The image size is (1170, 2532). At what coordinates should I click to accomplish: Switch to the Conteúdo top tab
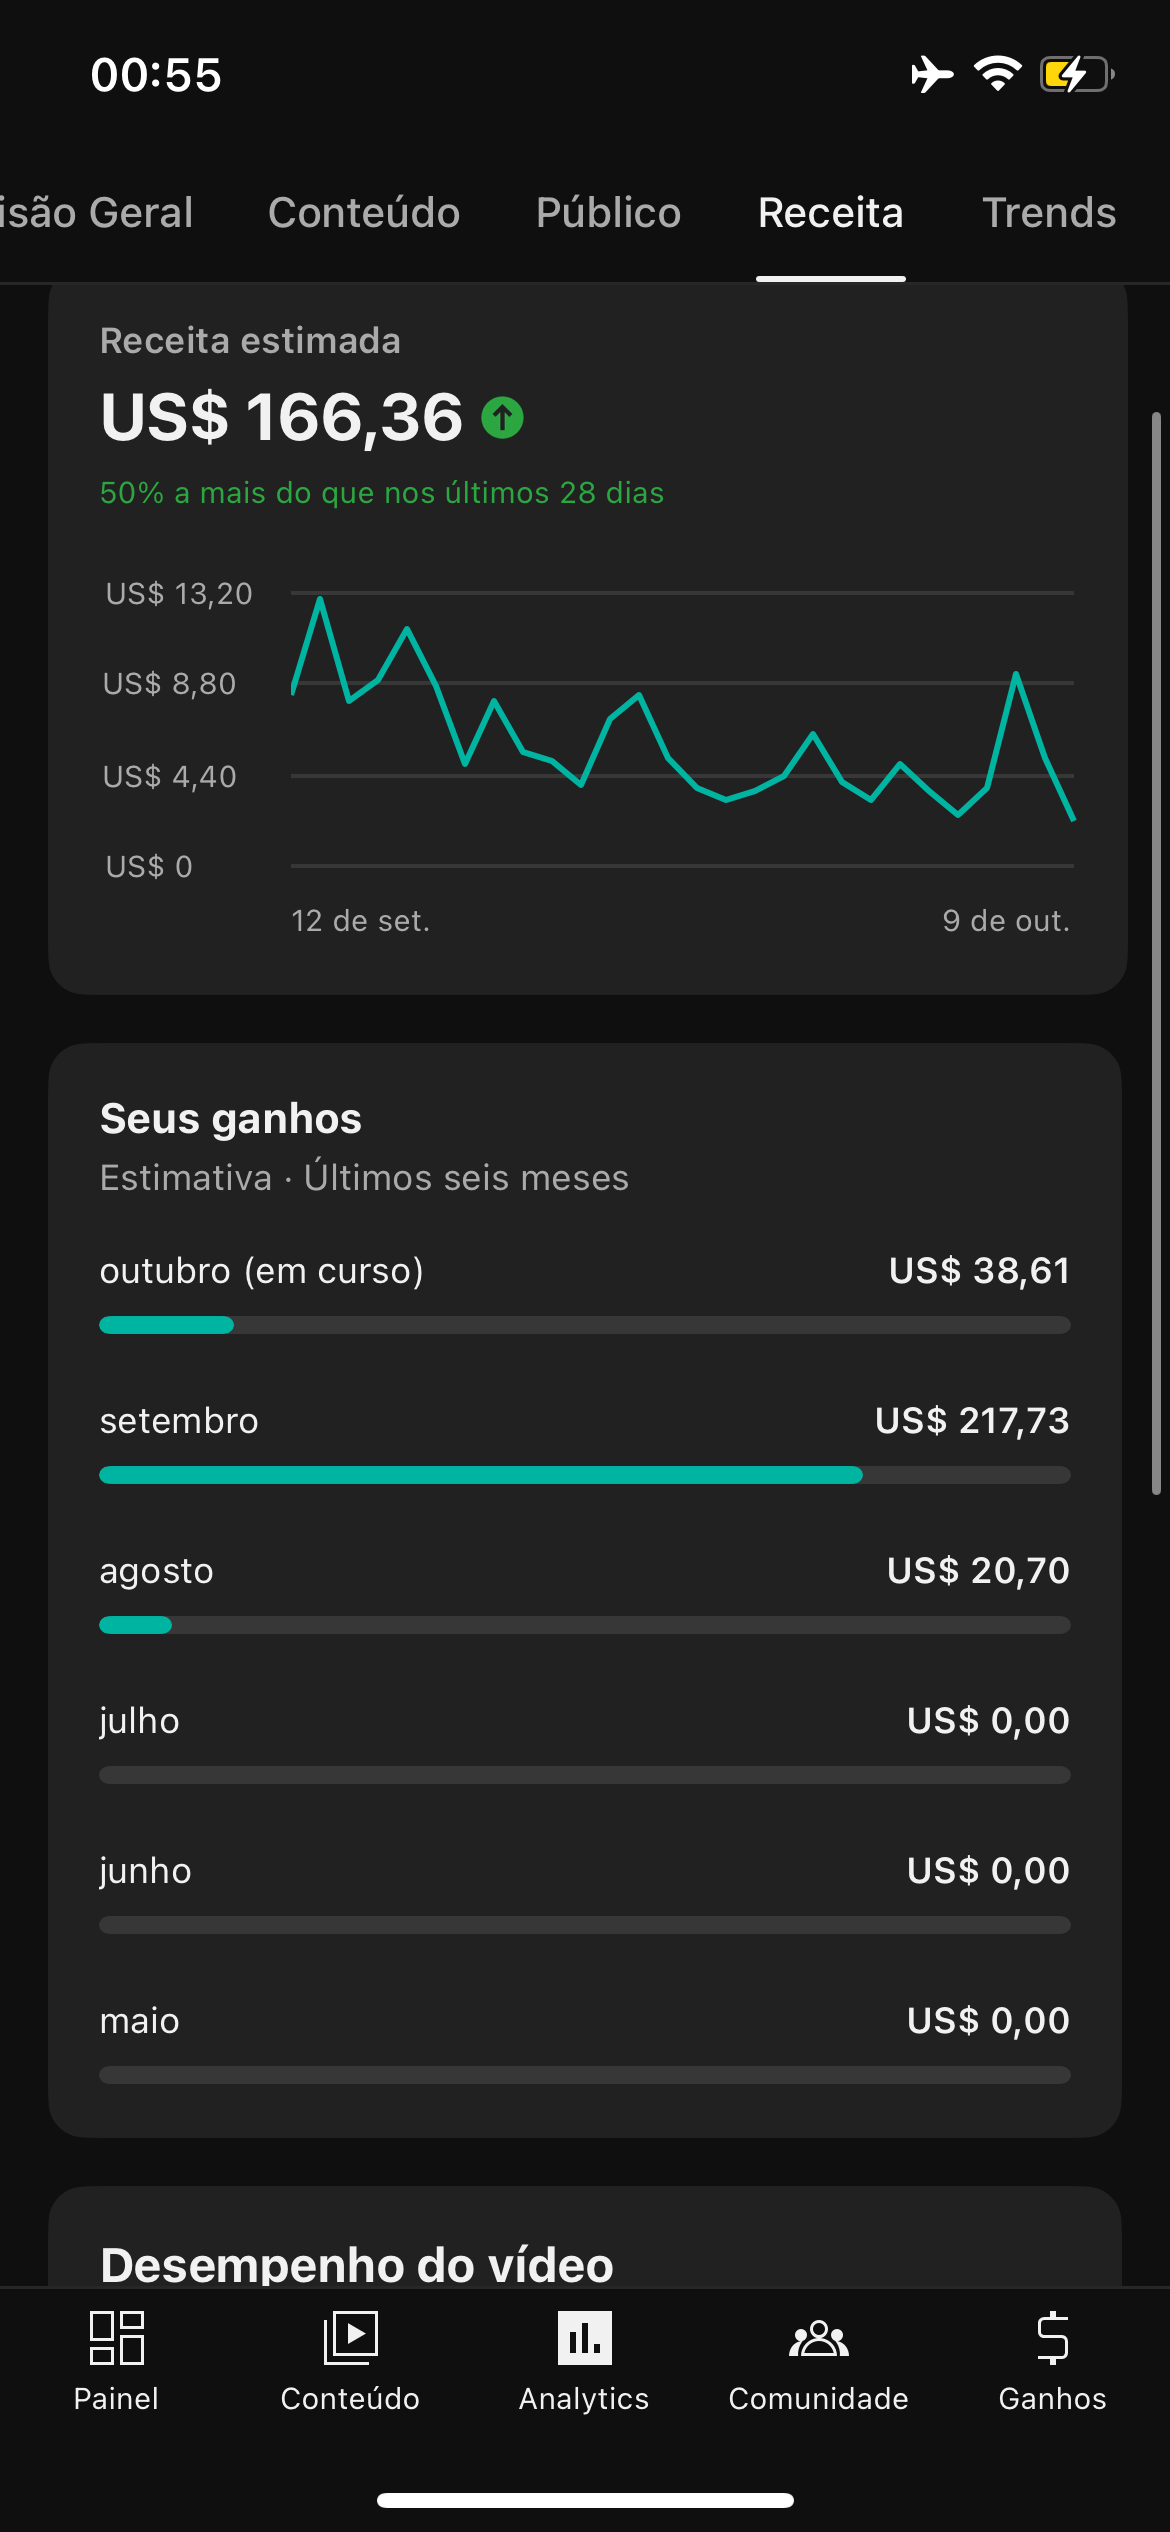click(x=364, y=213)
